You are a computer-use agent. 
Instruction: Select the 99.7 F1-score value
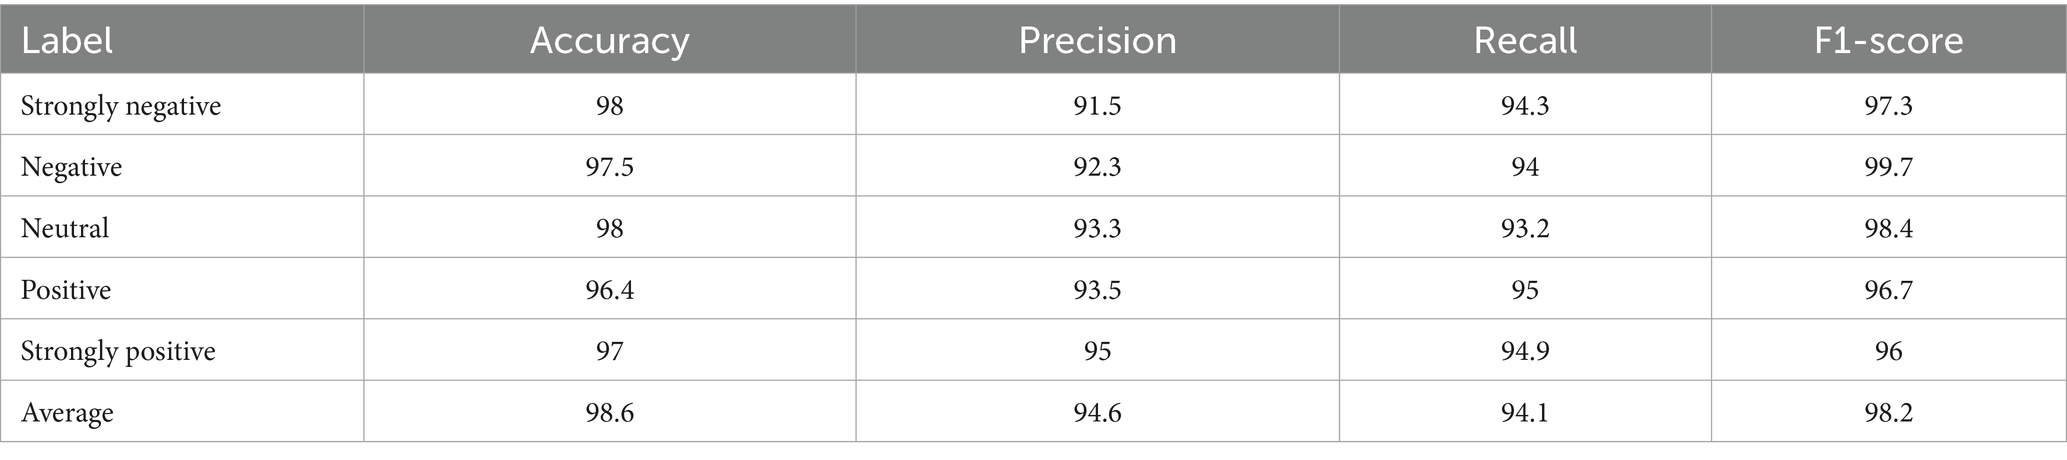pyautogui.click(x=1888, y=166)
